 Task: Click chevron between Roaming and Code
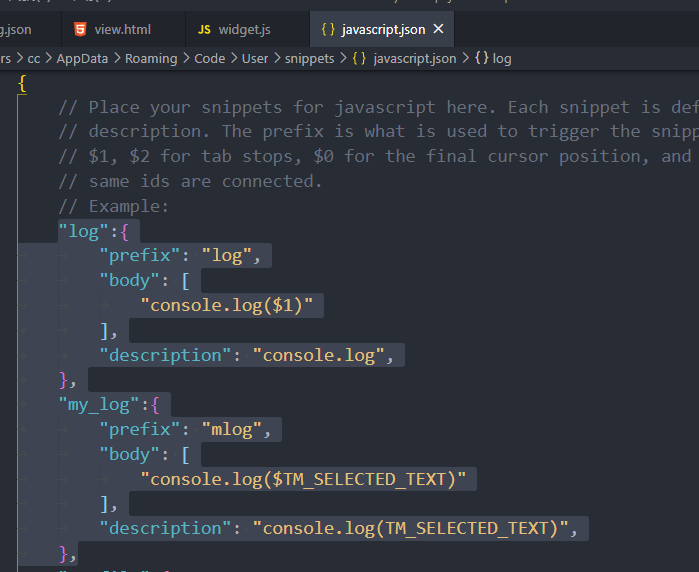(x=186, y=58)
